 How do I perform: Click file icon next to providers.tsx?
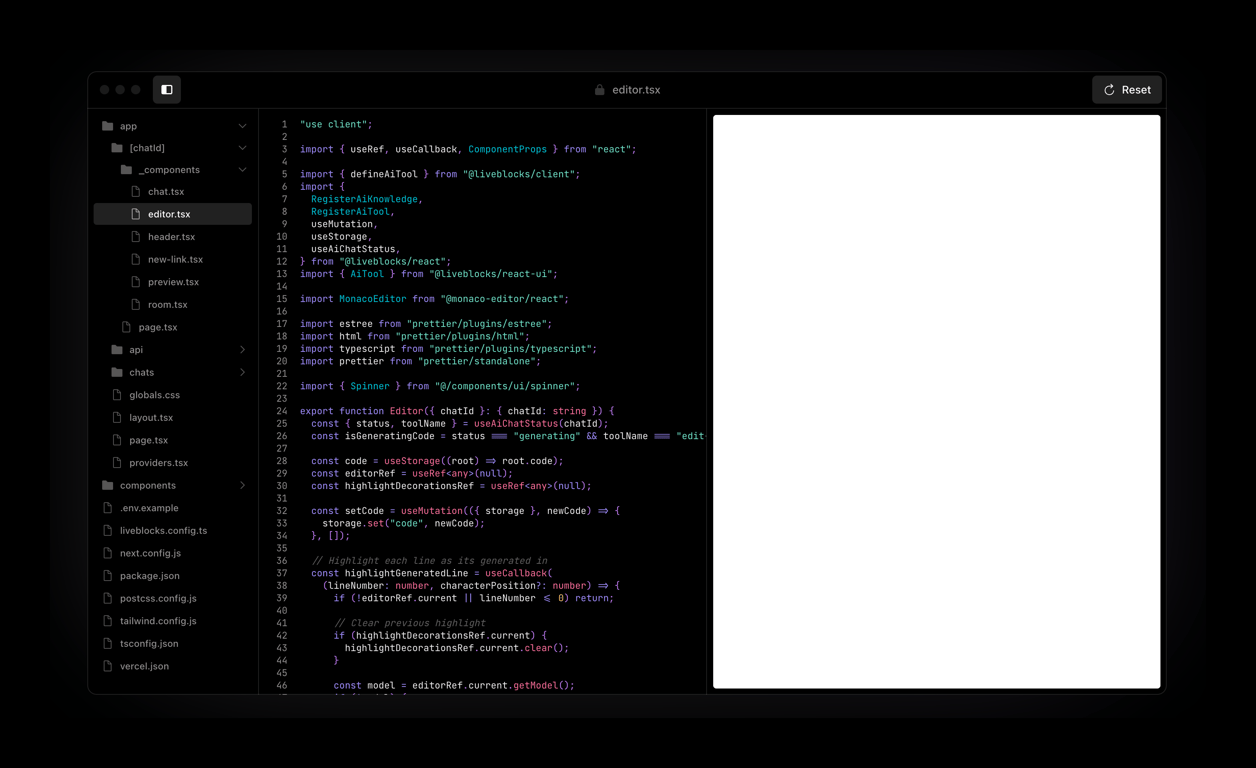tap(117, 463)
